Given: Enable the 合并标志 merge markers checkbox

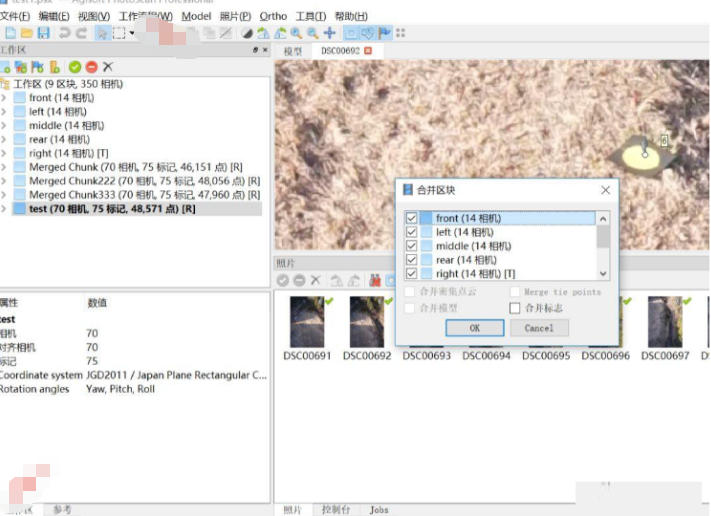Looking at the screenshot, I should click(515, 308).
